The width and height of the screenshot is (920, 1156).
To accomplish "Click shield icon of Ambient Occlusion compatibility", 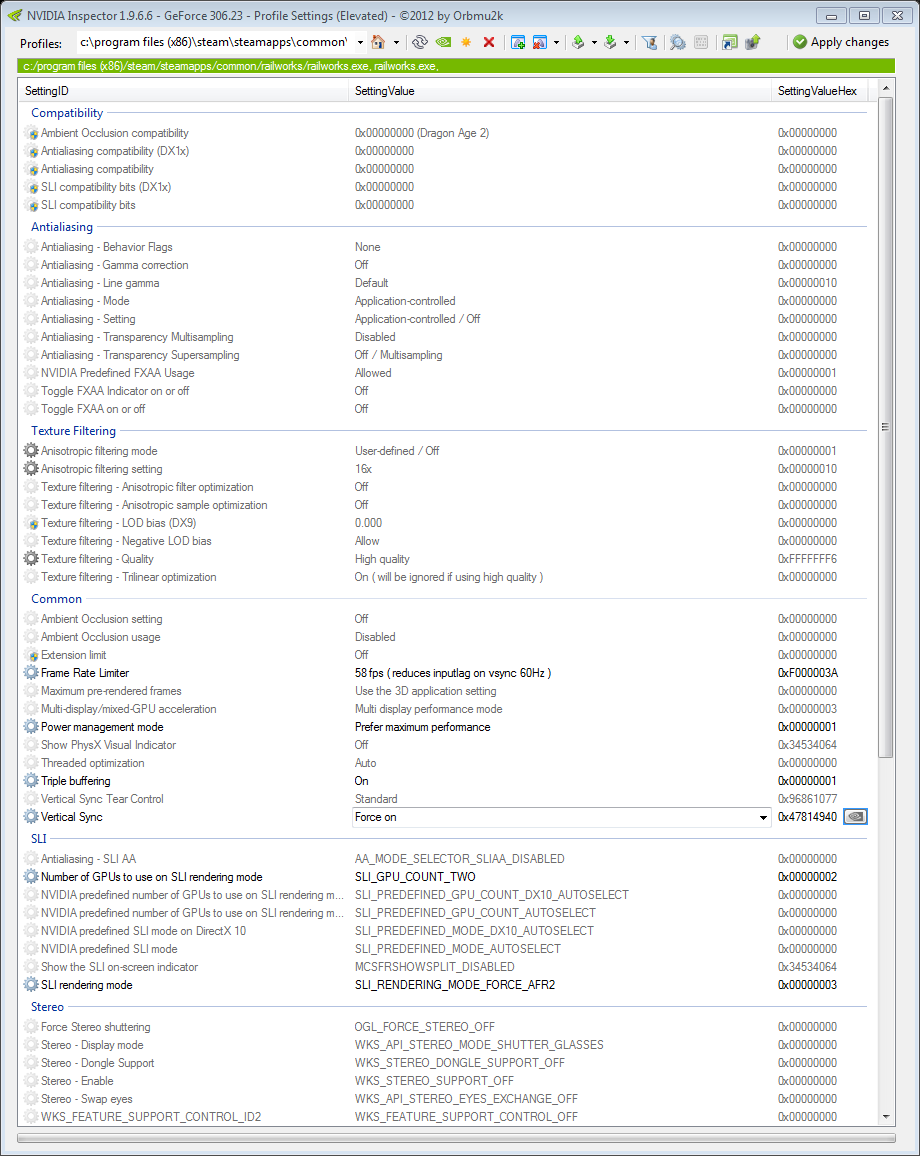I will pos(31,133).
